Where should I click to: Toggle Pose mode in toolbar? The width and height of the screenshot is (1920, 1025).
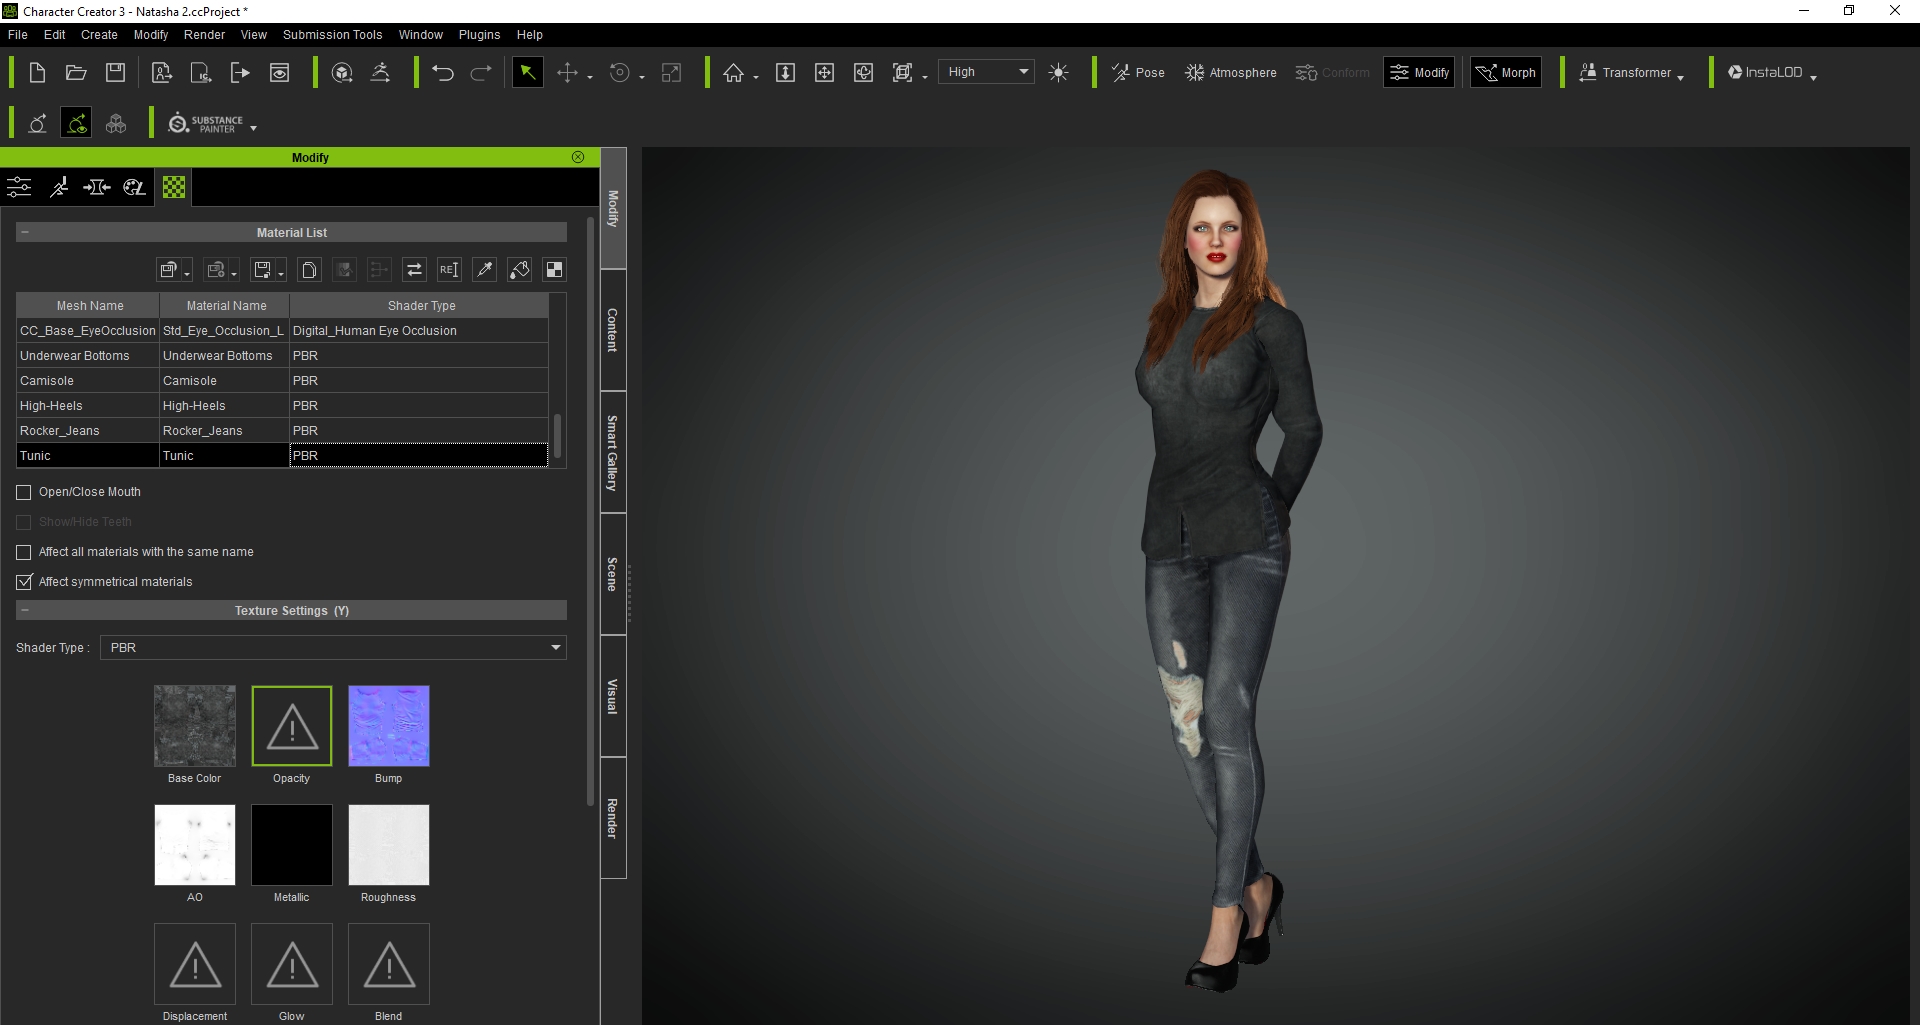pyautogui.click(x=1138, y=72)
